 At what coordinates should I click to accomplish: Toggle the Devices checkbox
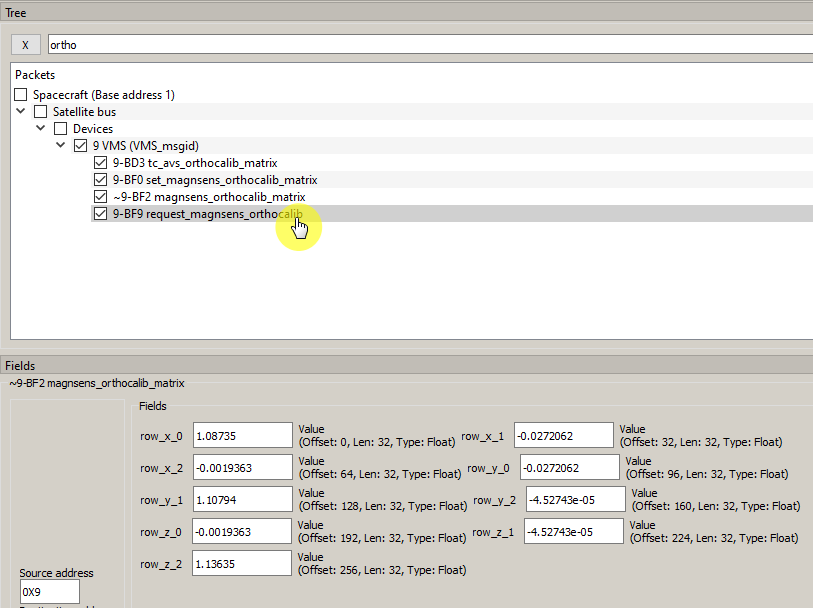point(61,129)
